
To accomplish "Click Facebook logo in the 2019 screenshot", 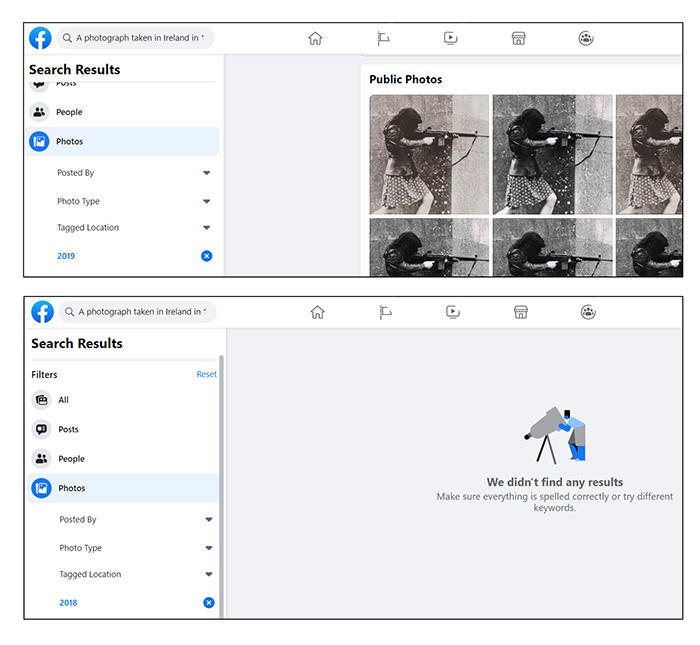I will 40,38.
